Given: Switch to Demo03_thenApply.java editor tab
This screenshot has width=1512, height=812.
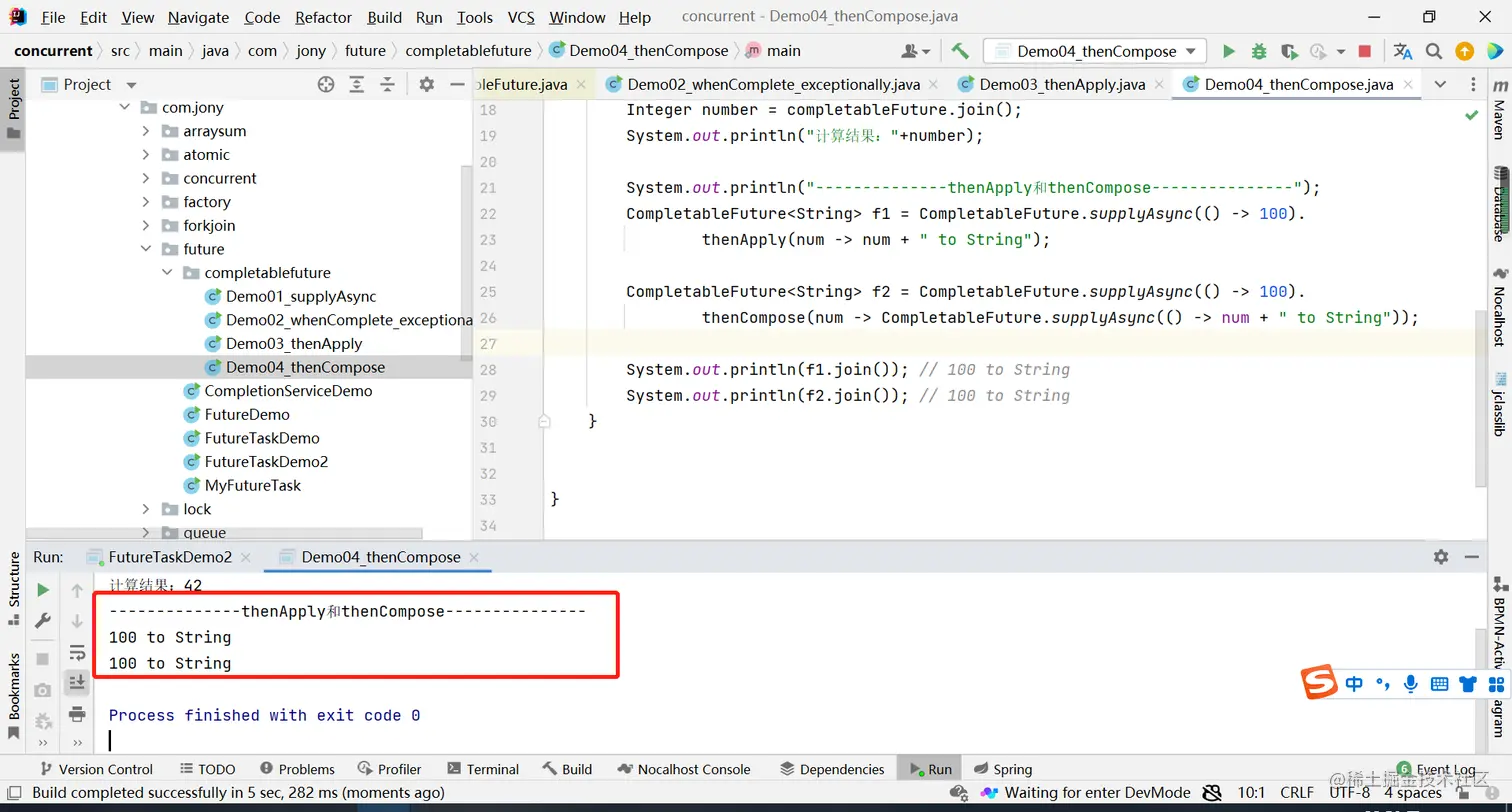Looking at the screenshot, I should (x=1062, y=85).
